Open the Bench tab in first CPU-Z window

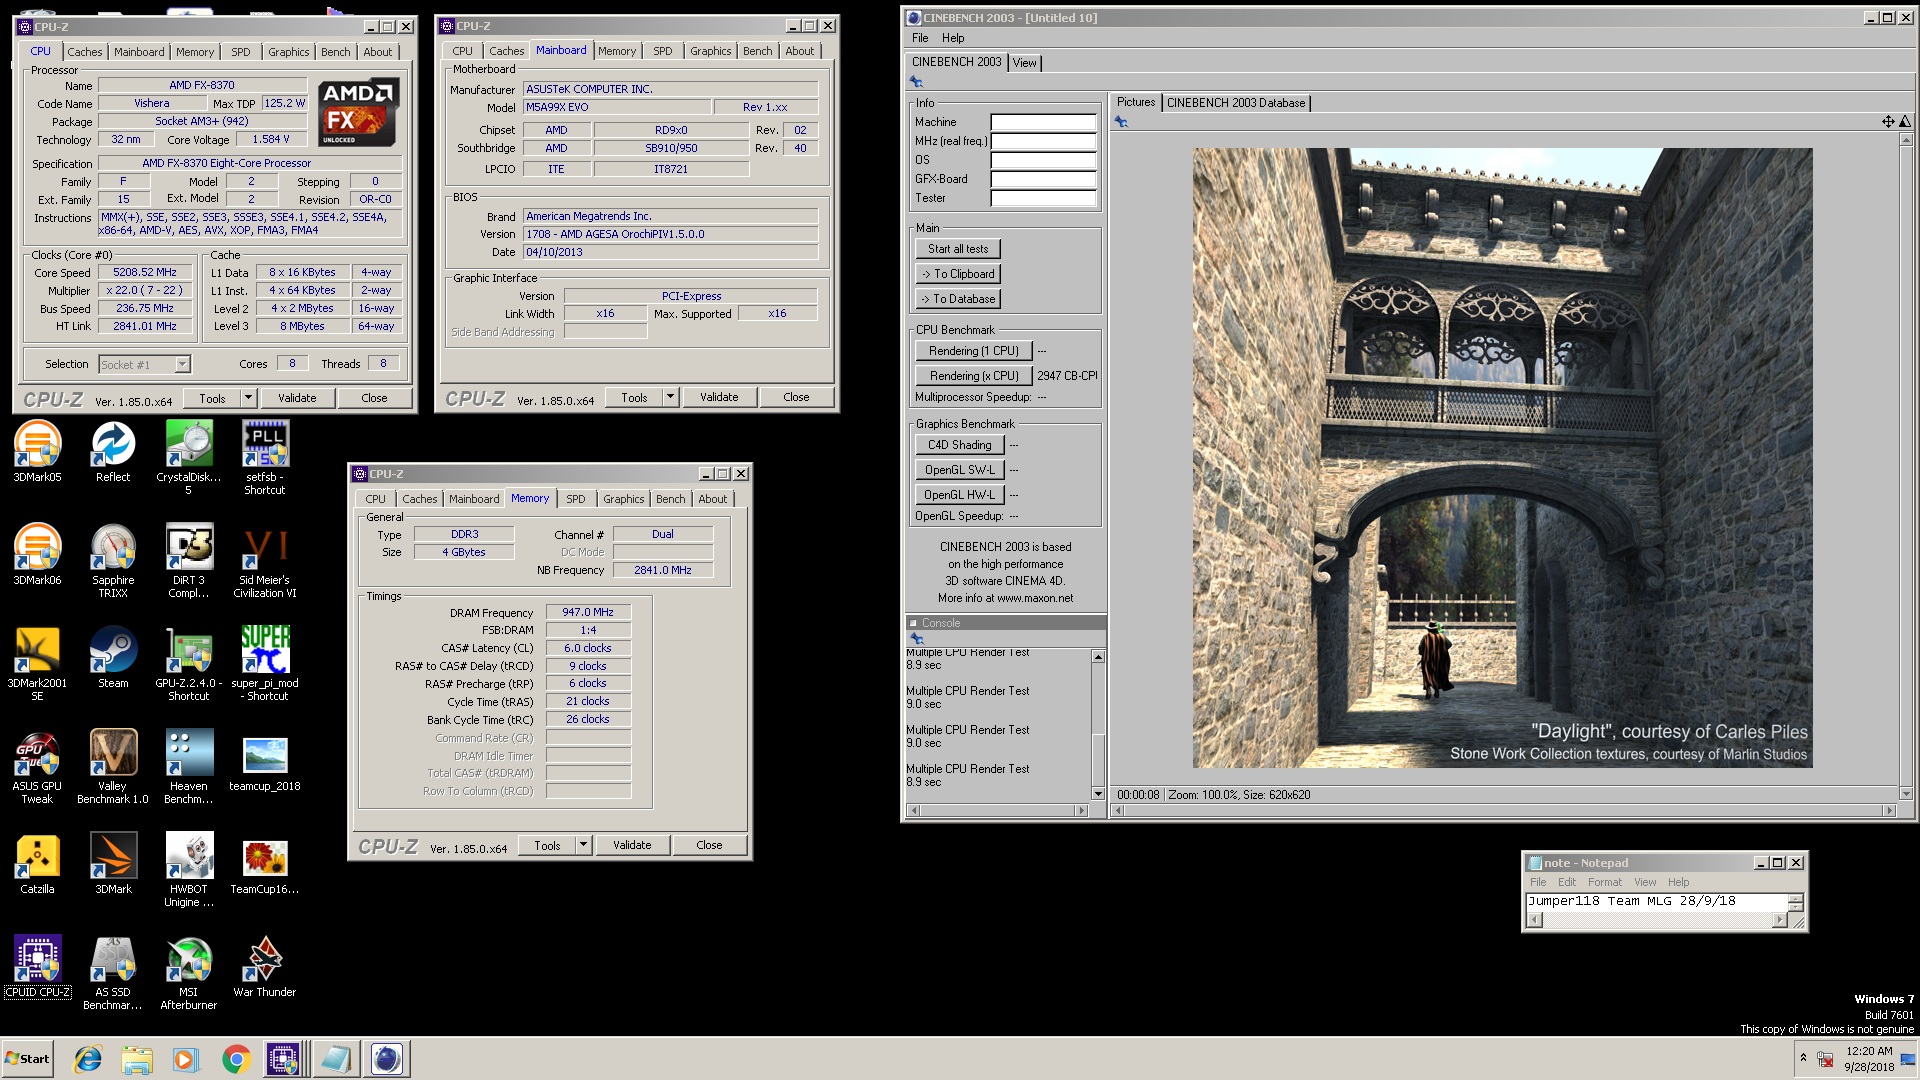tap(336, 52)
